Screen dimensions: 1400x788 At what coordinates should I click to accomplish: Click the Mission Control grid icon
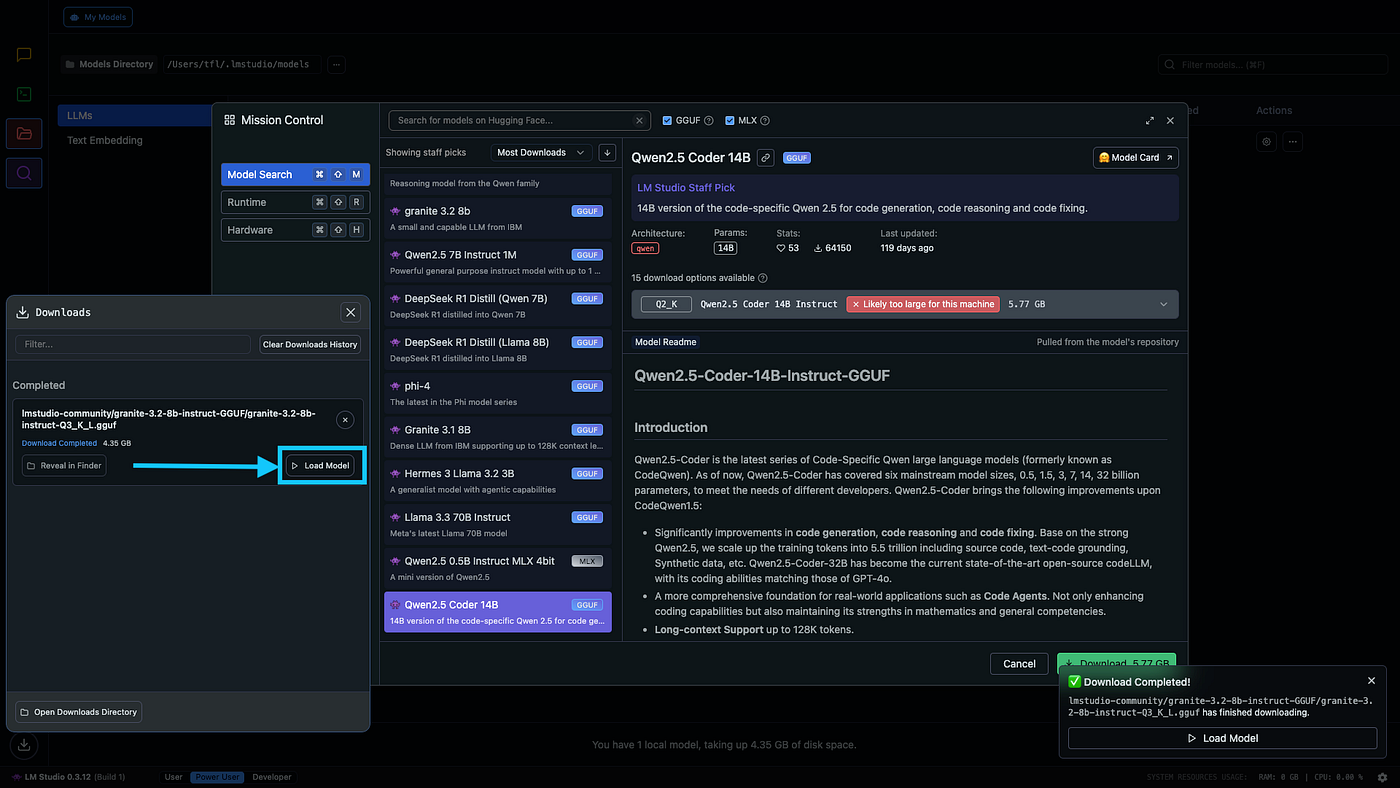pos(230,120)
